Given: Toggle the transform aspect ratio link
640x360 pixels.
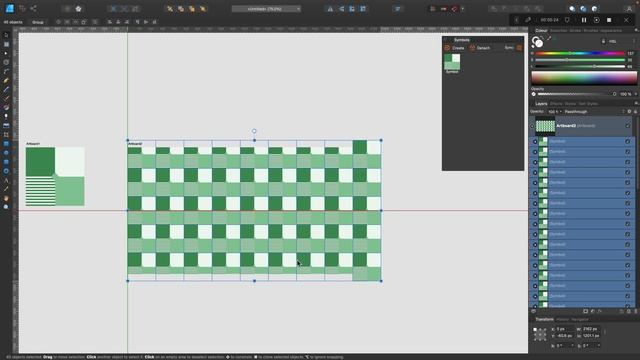Looking at the screenshot, I should [x=605, y=332].
